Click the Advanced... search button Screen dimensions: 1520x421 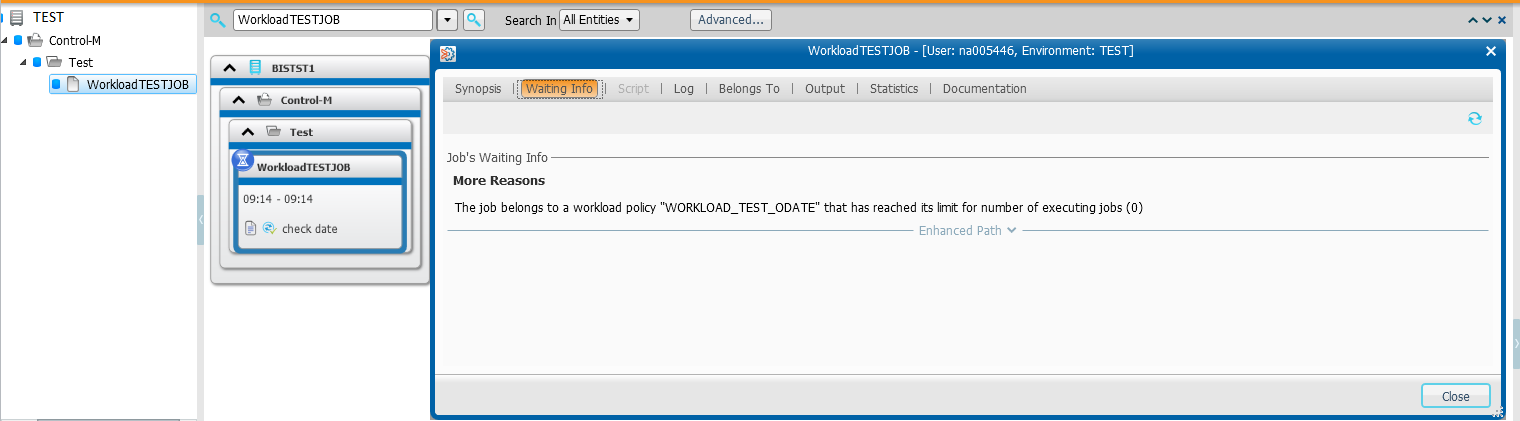coord(730,20)
